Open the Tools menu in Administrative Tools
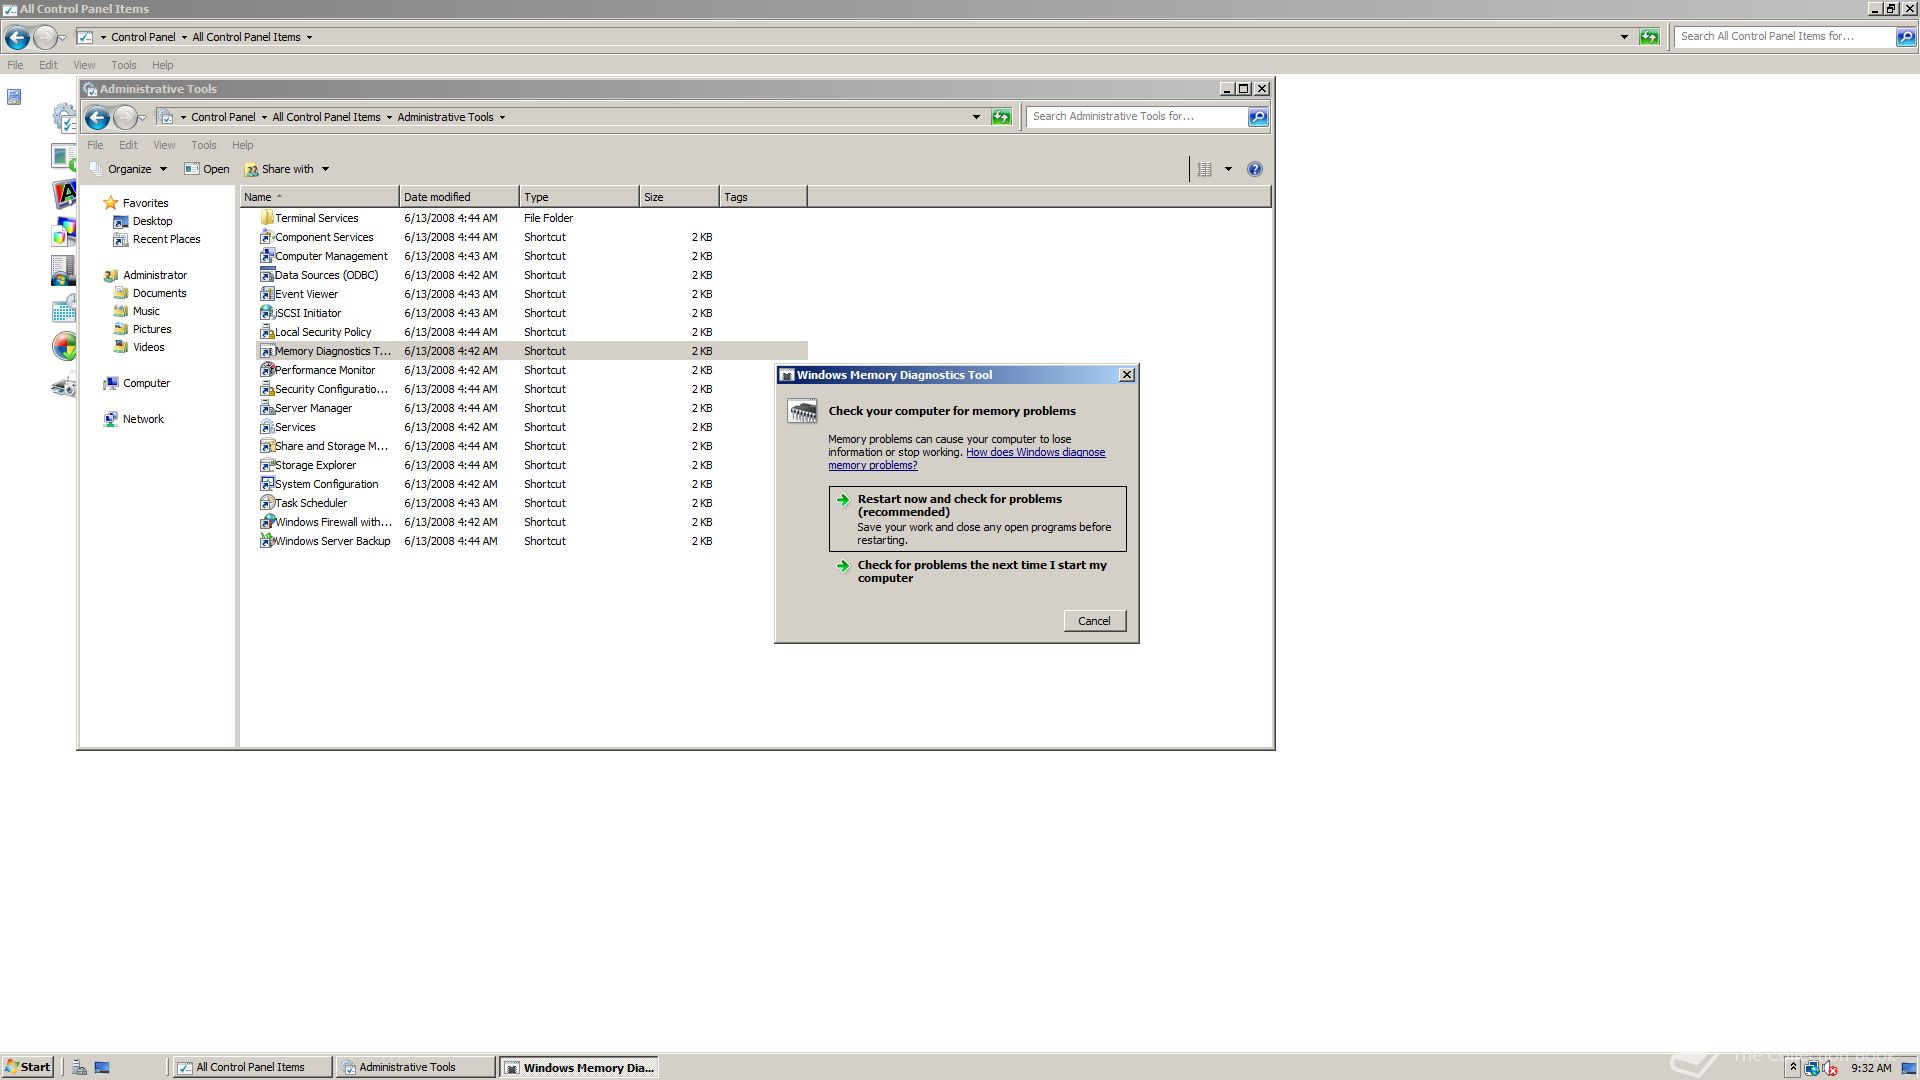Image resolution: width=1920 pixels, height=1080 pixels. point(203,145)
